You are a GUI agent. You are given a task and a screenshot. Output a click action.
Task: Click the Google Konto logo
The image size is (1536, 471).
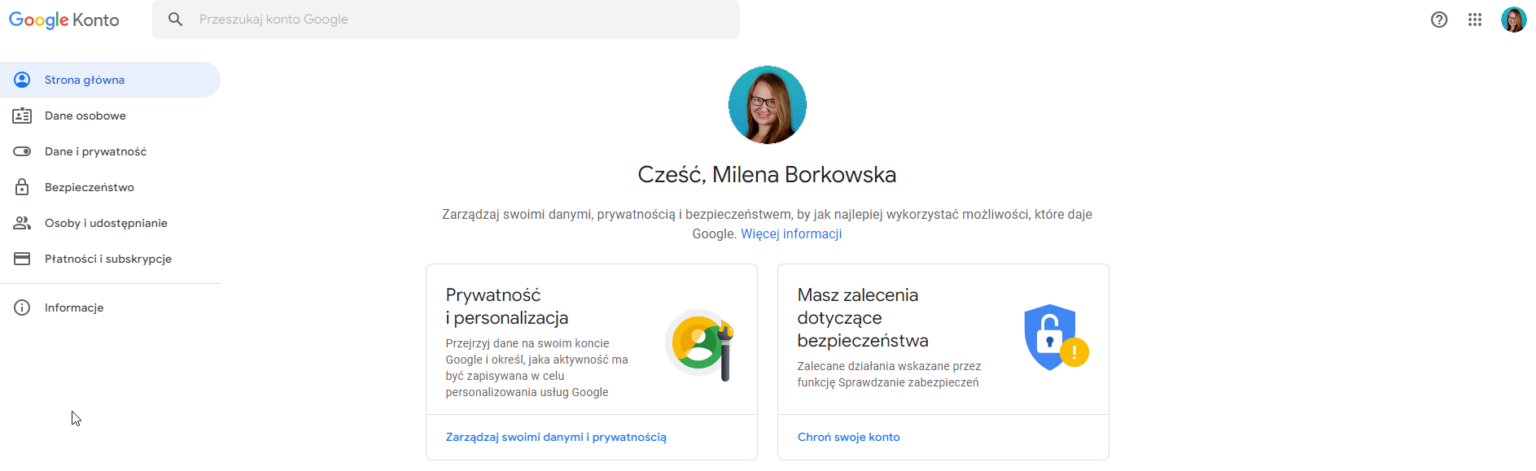pos(65,19)
